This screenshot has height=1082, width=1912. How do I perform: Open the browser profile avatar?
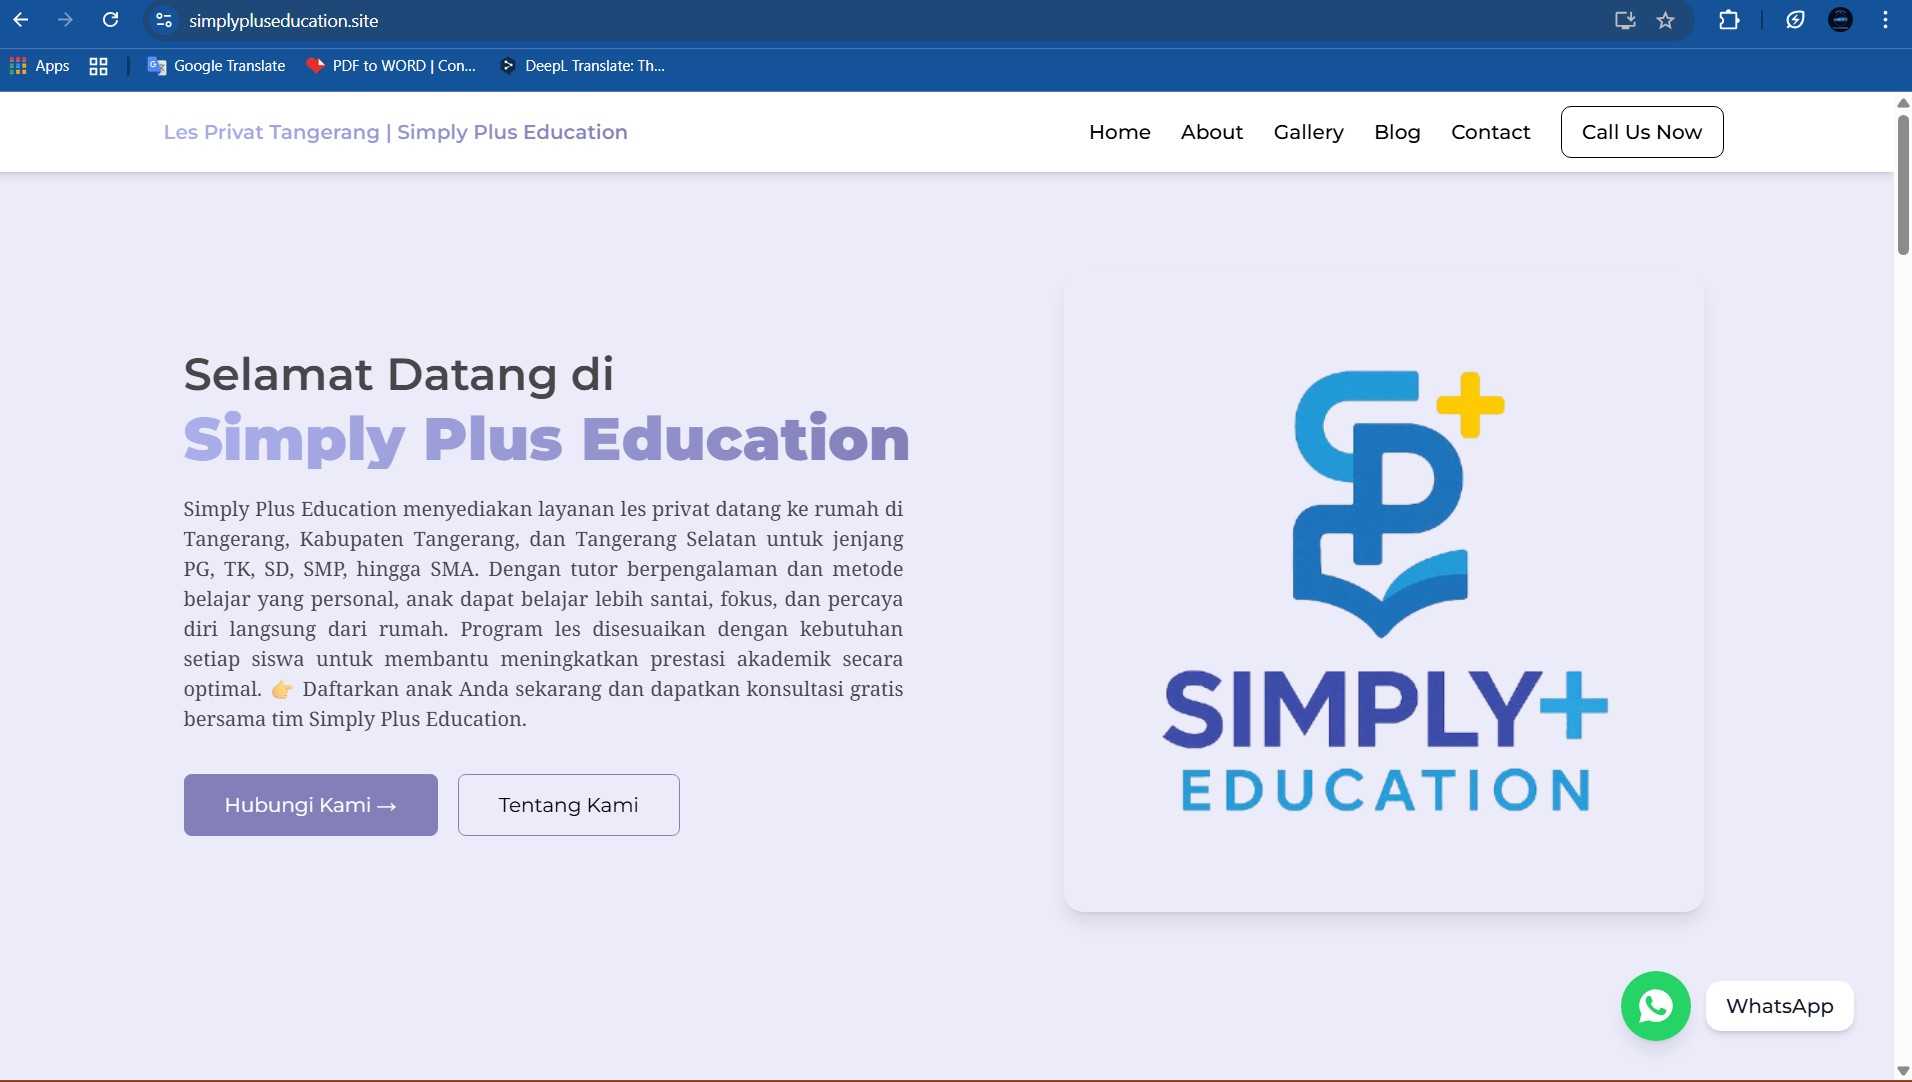pos(1840,20)
